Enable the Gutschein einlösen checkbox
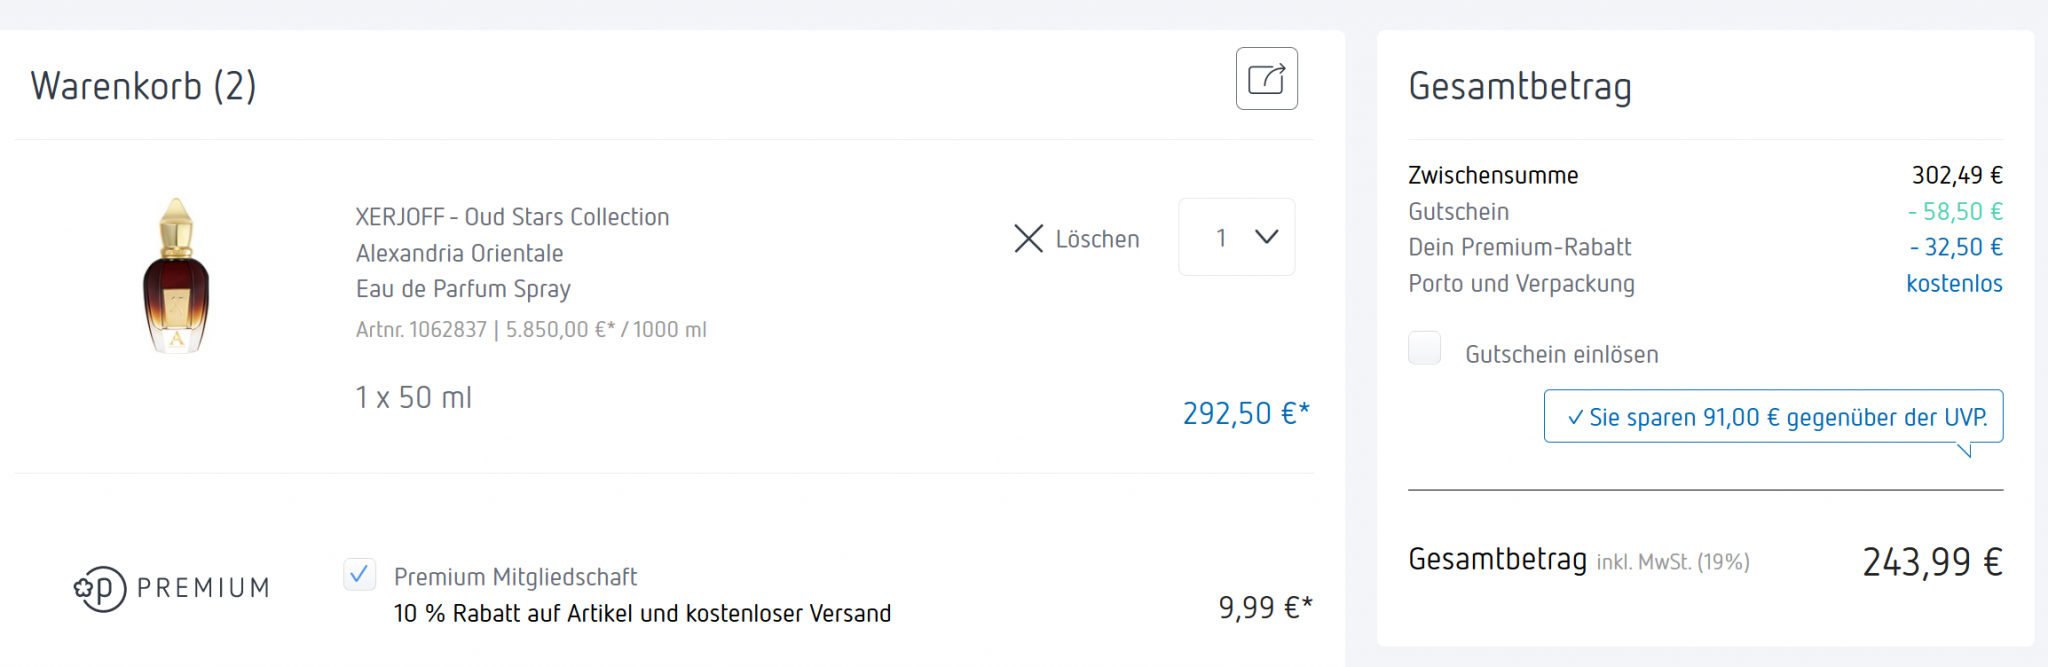 coord(1424,349)
